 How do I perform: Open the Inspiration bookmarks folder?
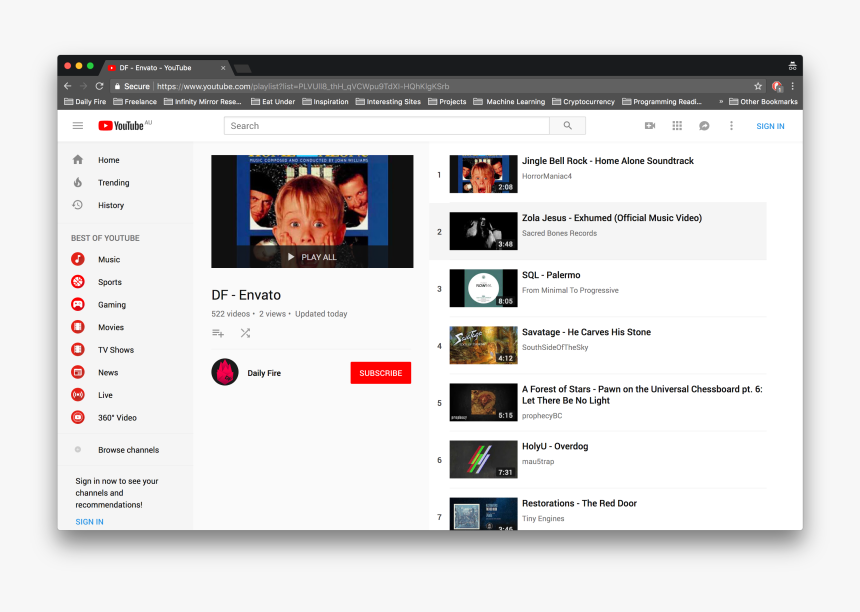click(325, 101)
